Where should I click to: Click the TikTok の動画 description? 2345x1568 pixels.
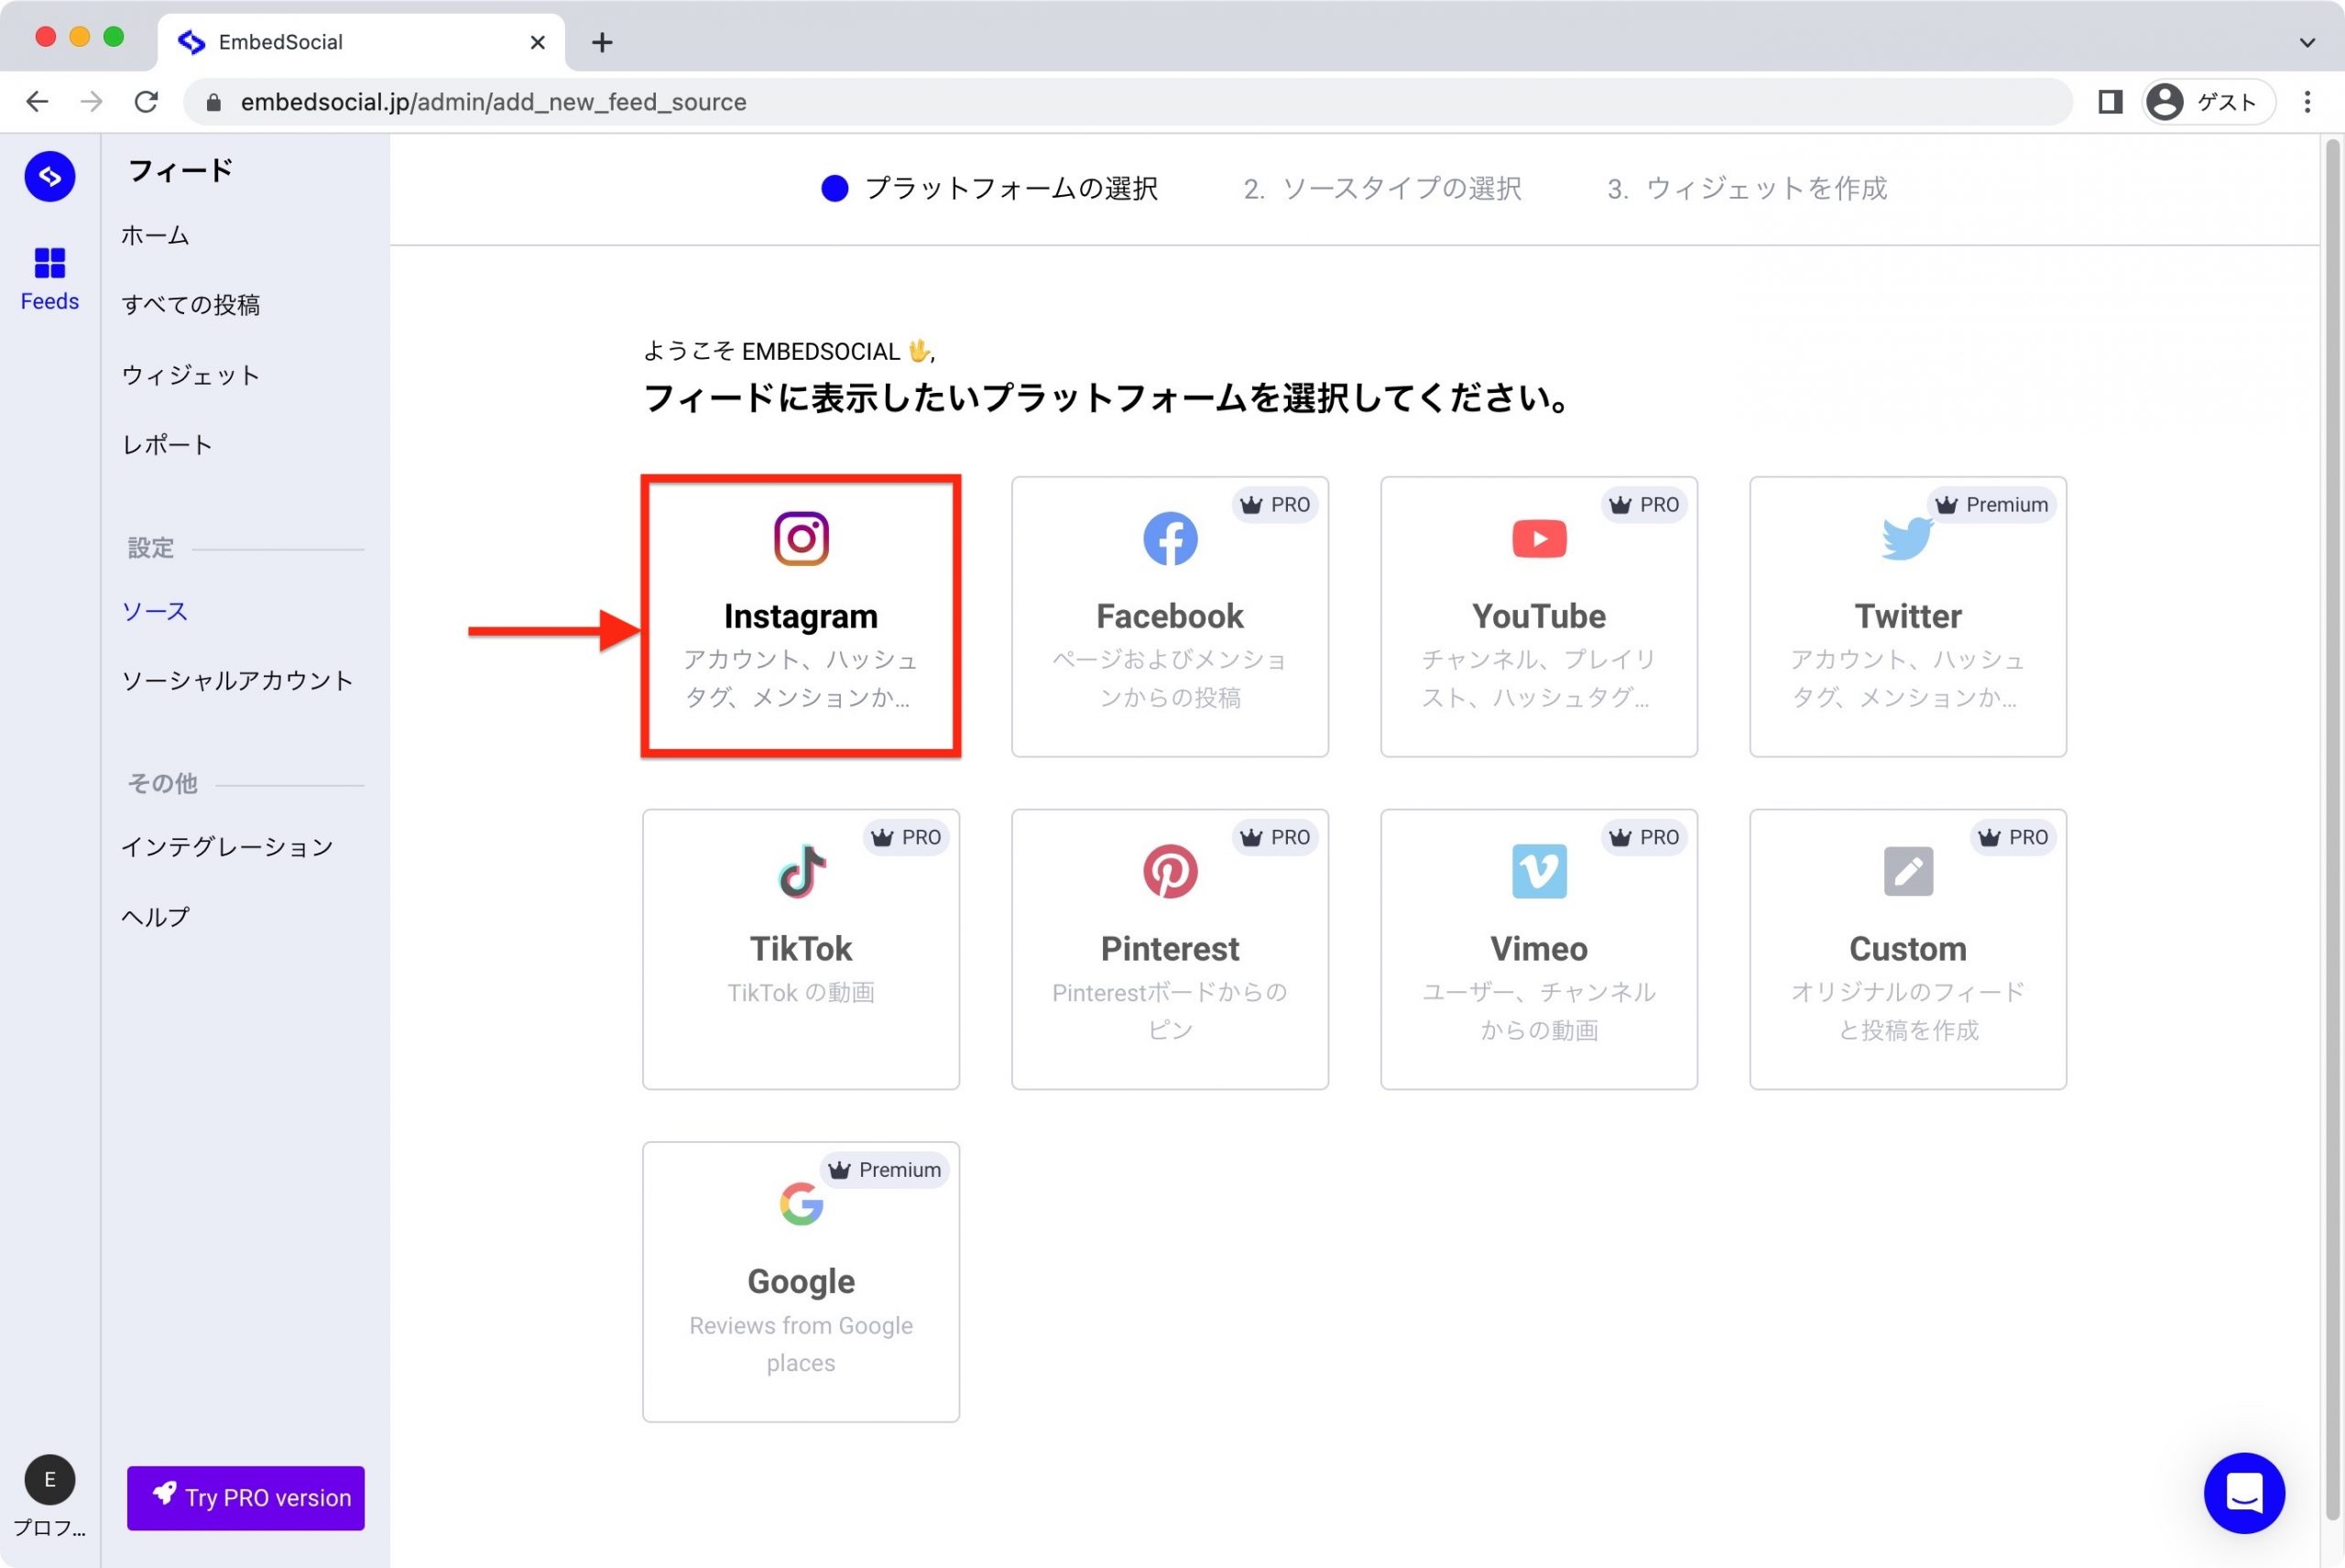click(801, 993)
